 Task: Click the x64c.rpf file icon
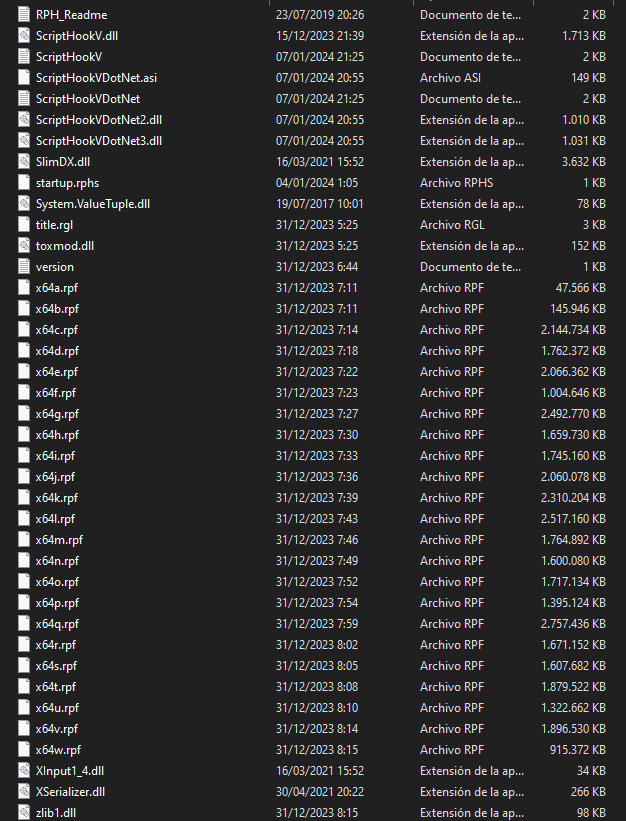tap(24, 330)
